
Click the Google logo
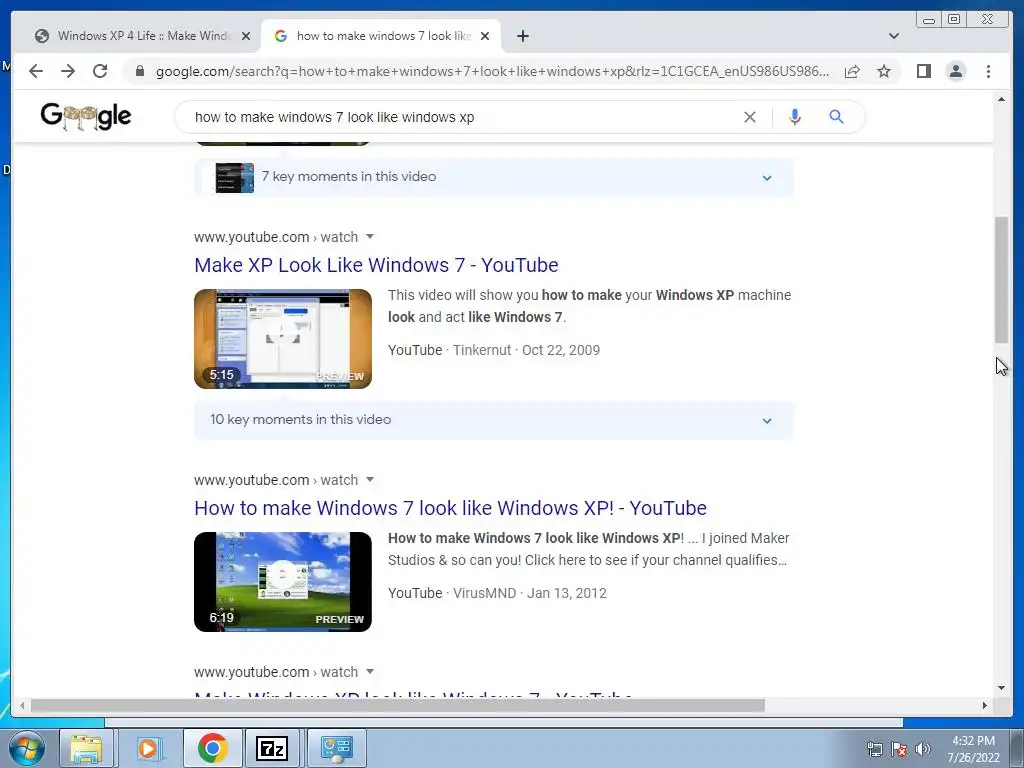tap(86, 116)
